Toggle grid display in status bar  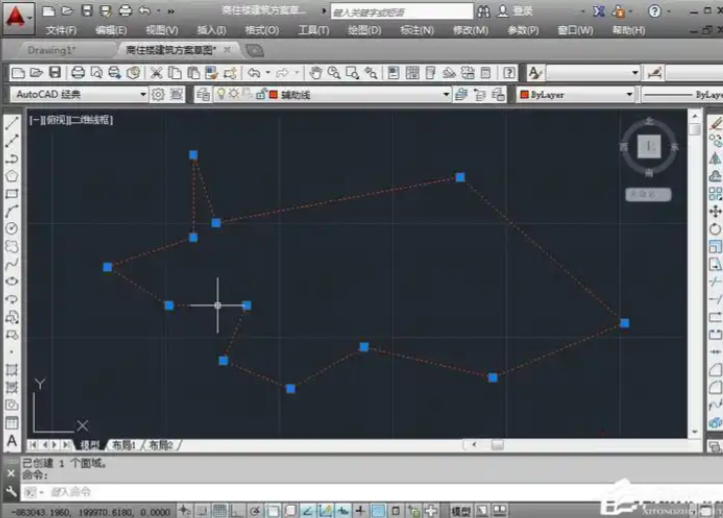pyautogui.click(x=218, y=511)
